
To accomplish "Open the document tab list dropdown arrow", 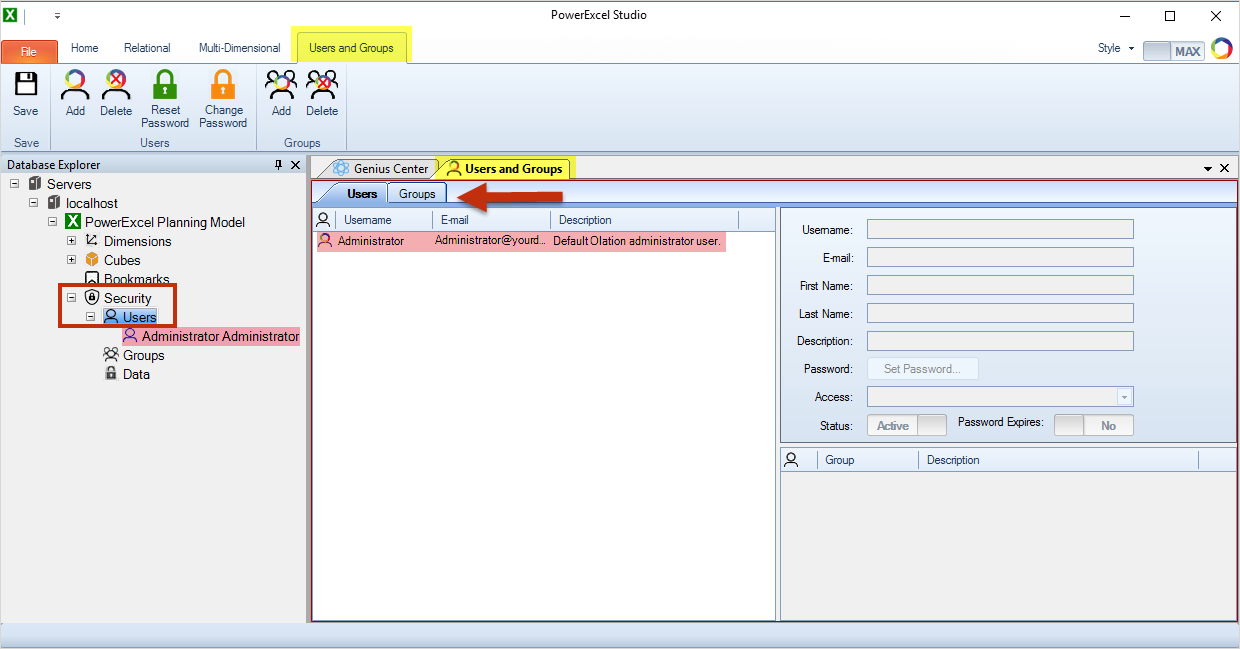I will click(x=1209, y=169).
